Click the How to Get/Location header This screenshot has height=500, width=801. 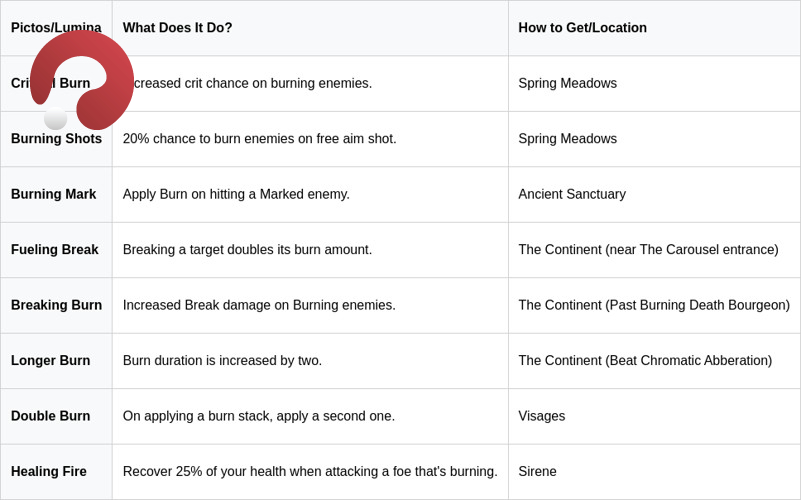pyautogui.click(x=582, y=28)
